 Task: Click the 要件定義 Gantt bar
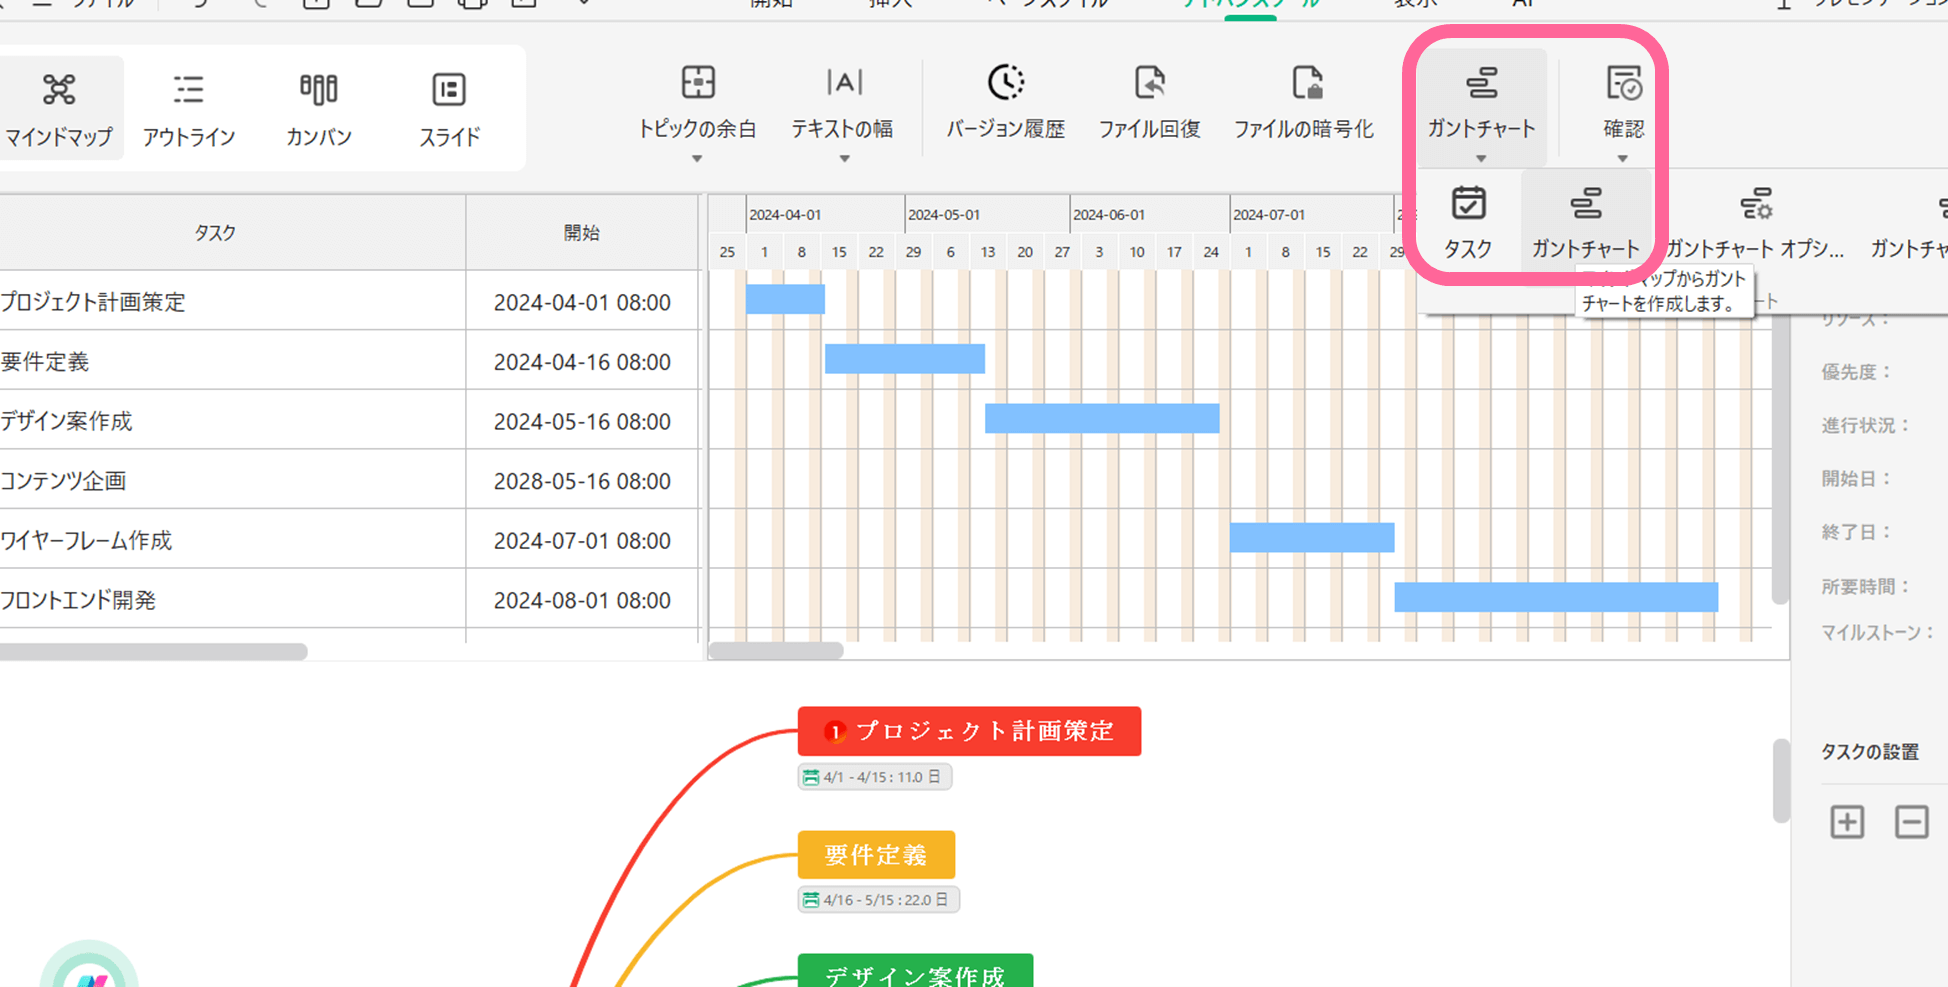pos(905,359)
